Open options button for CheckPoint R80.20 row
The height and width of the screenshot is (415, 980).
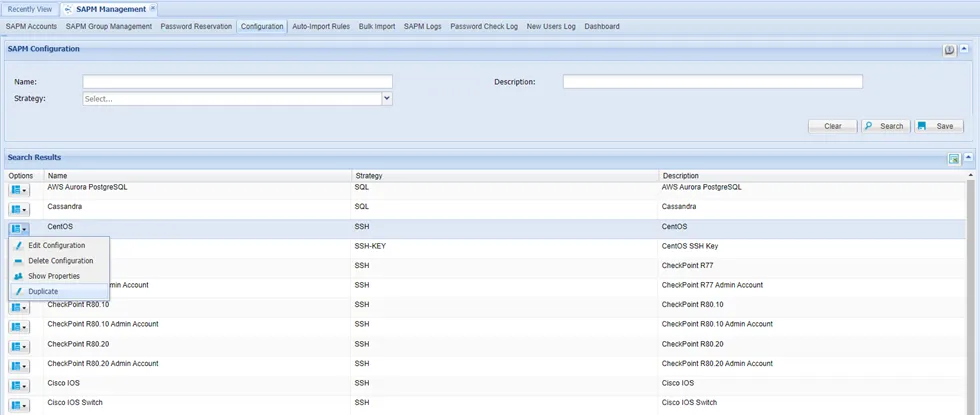20,347
